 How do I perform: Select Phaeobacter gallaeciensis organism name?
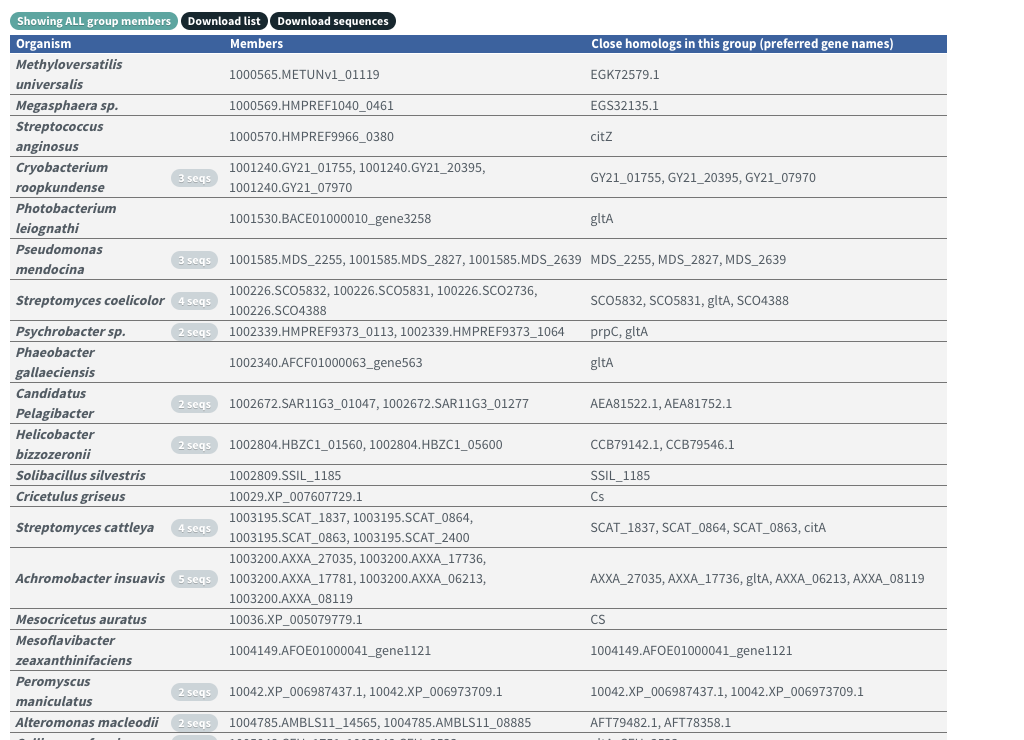(x=56, y=362)
